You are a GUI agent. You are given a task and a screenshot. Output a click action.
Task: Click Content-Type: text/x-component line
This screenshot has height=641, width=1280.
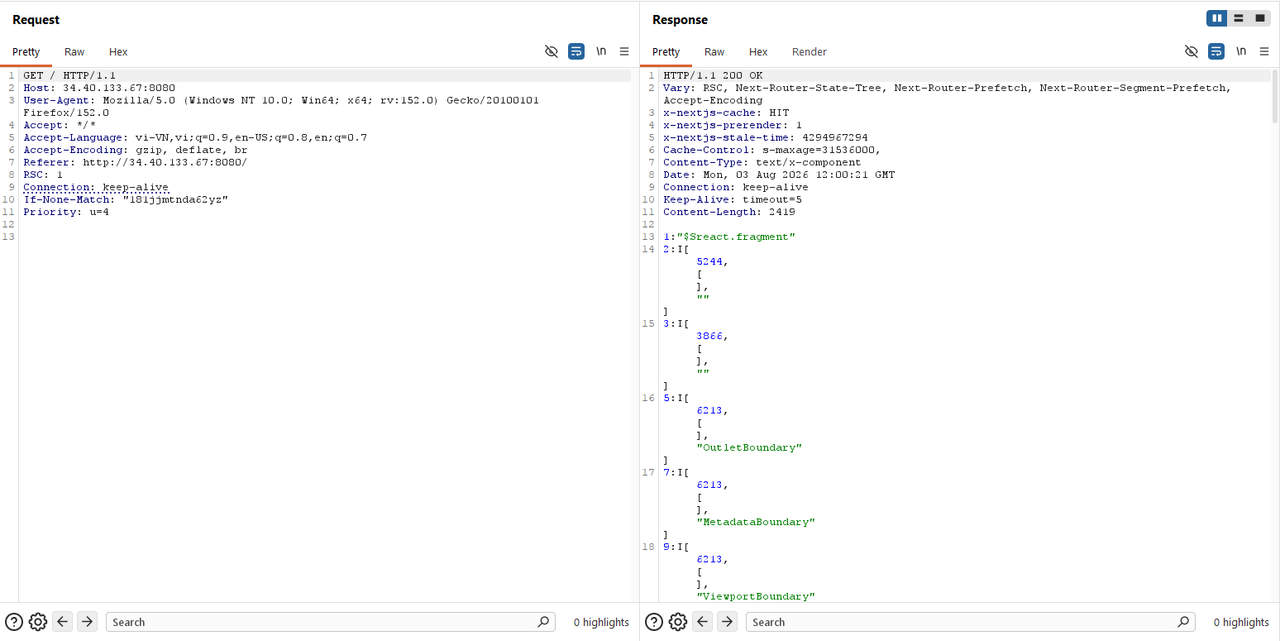(x=762, y=162)
